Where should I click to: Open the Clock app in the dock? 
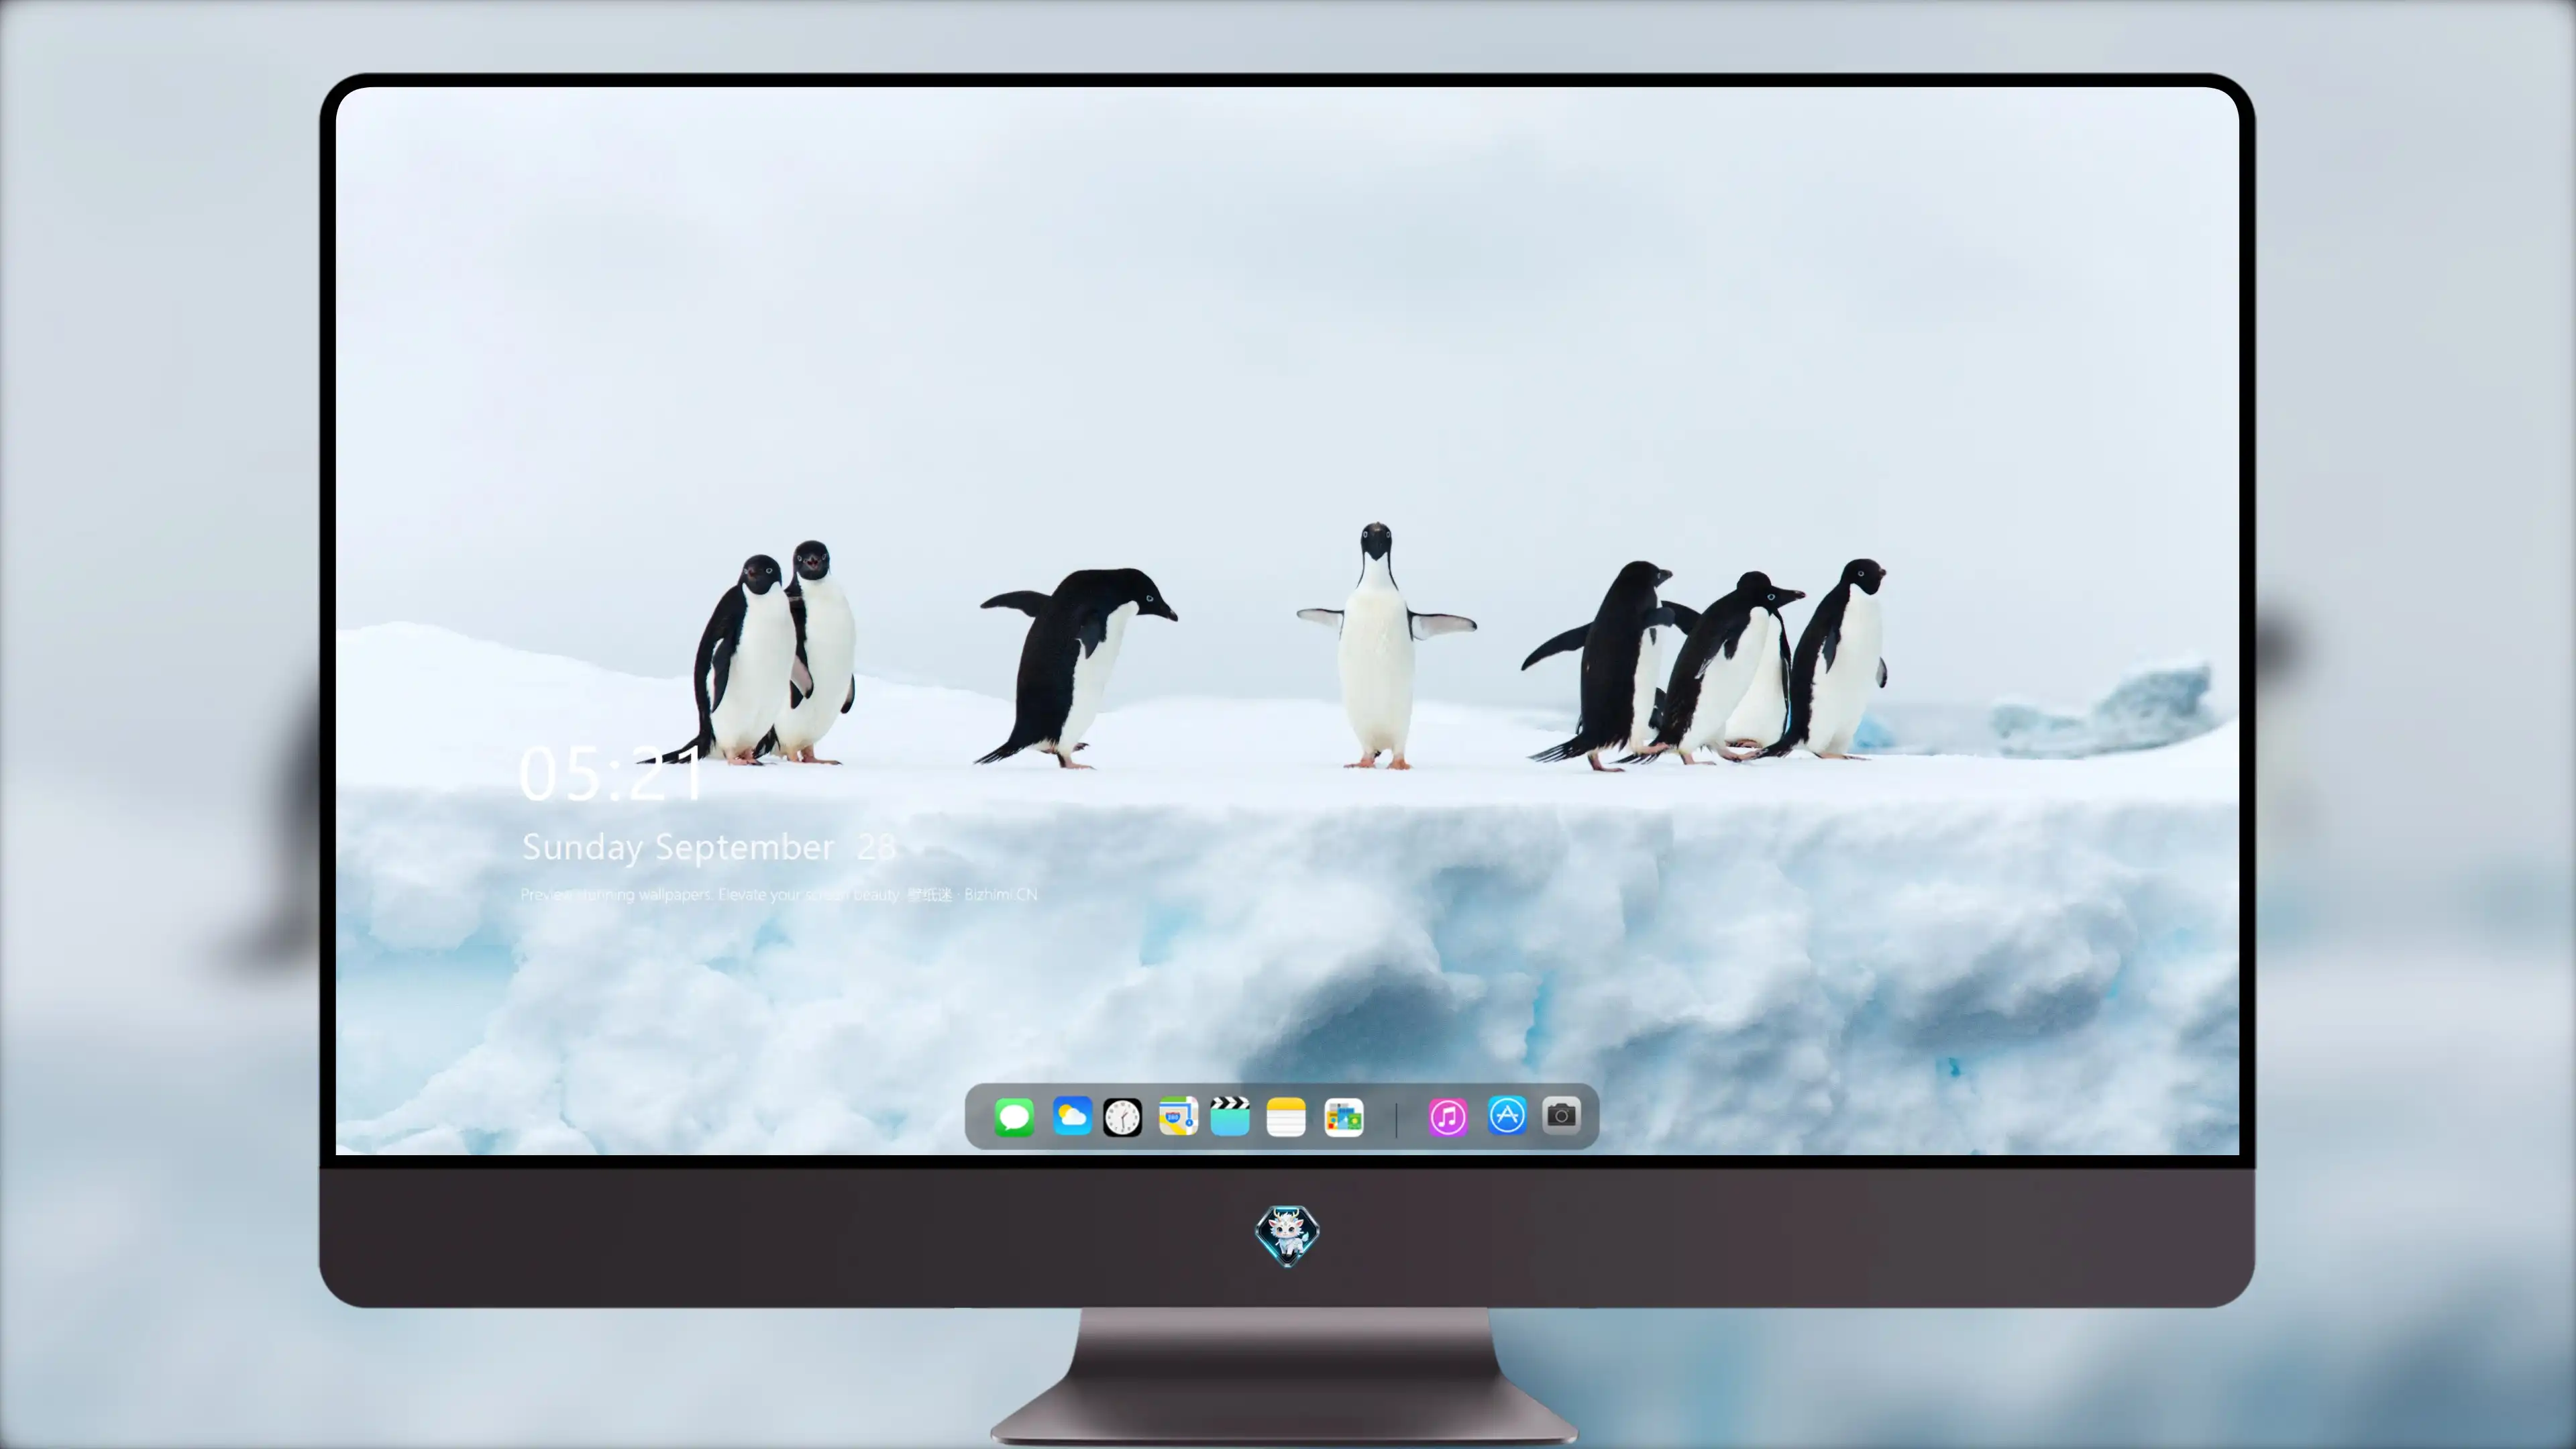(x=1122, y=1117)
